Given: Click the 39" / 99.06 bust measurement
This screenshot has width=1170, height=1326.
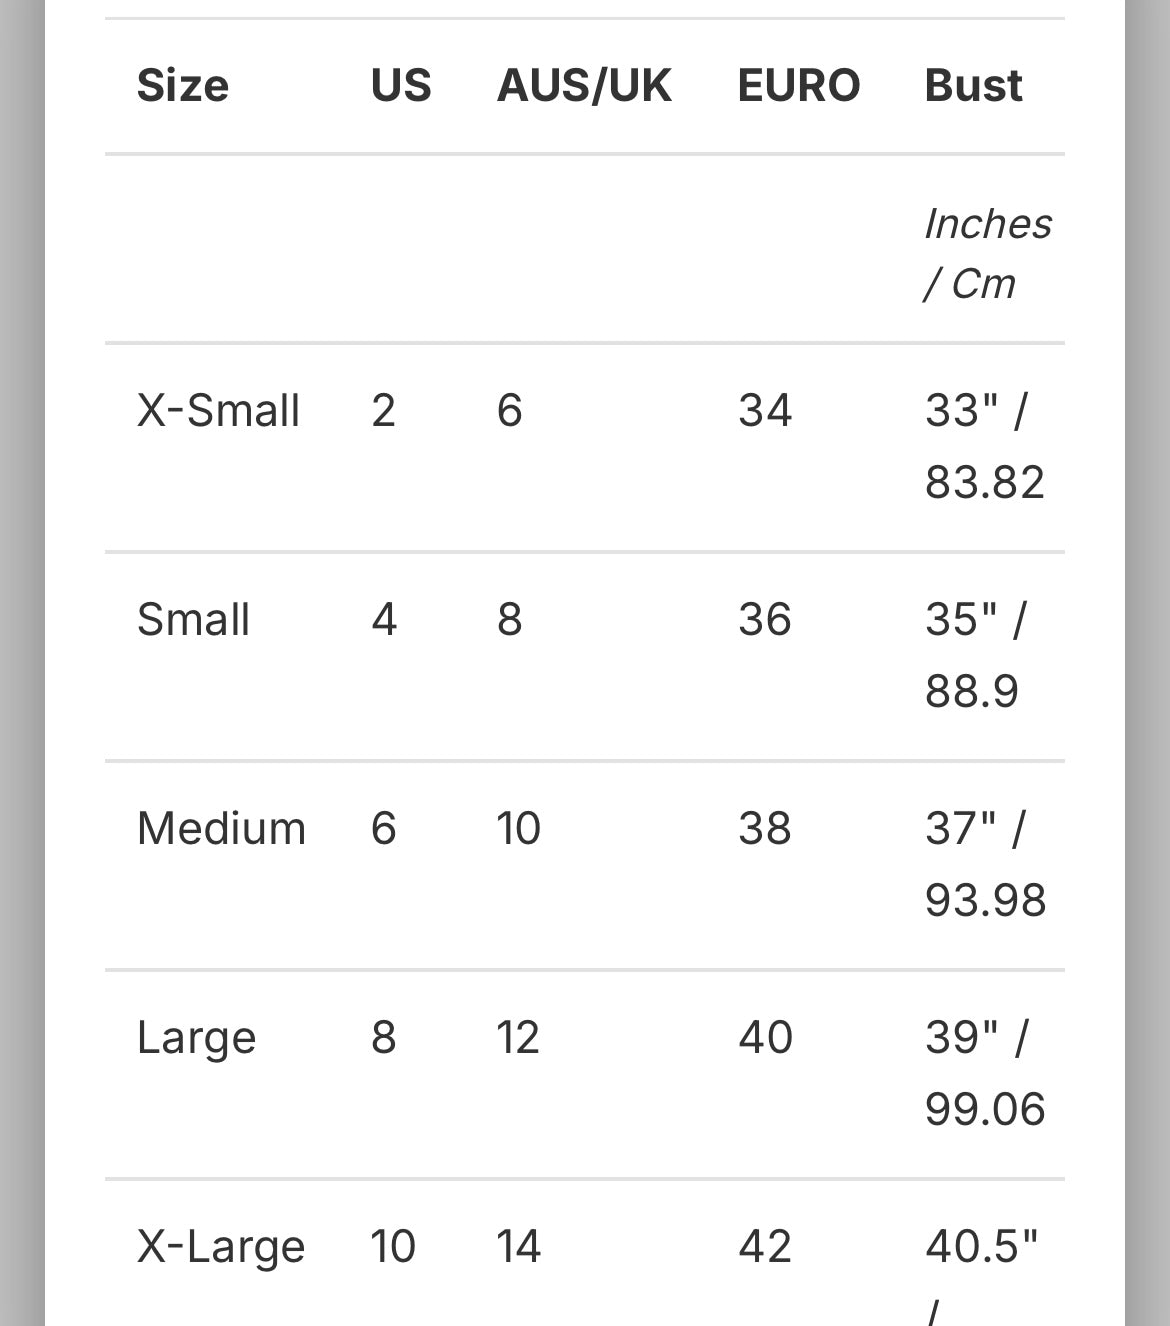Looking at the screenshot, I should pos(985,1073).
